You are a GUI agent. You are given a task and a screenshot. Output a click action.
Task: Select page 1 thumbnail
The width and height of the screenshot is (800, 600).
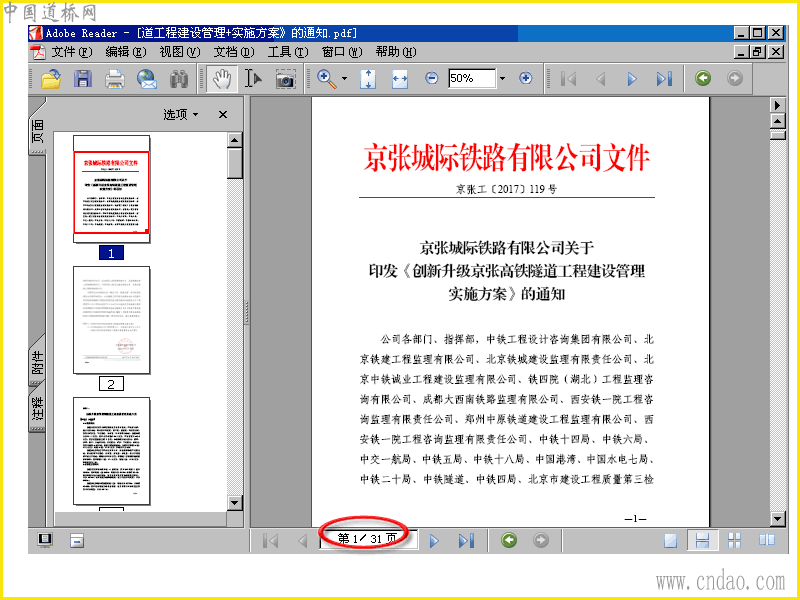(111, 189)
